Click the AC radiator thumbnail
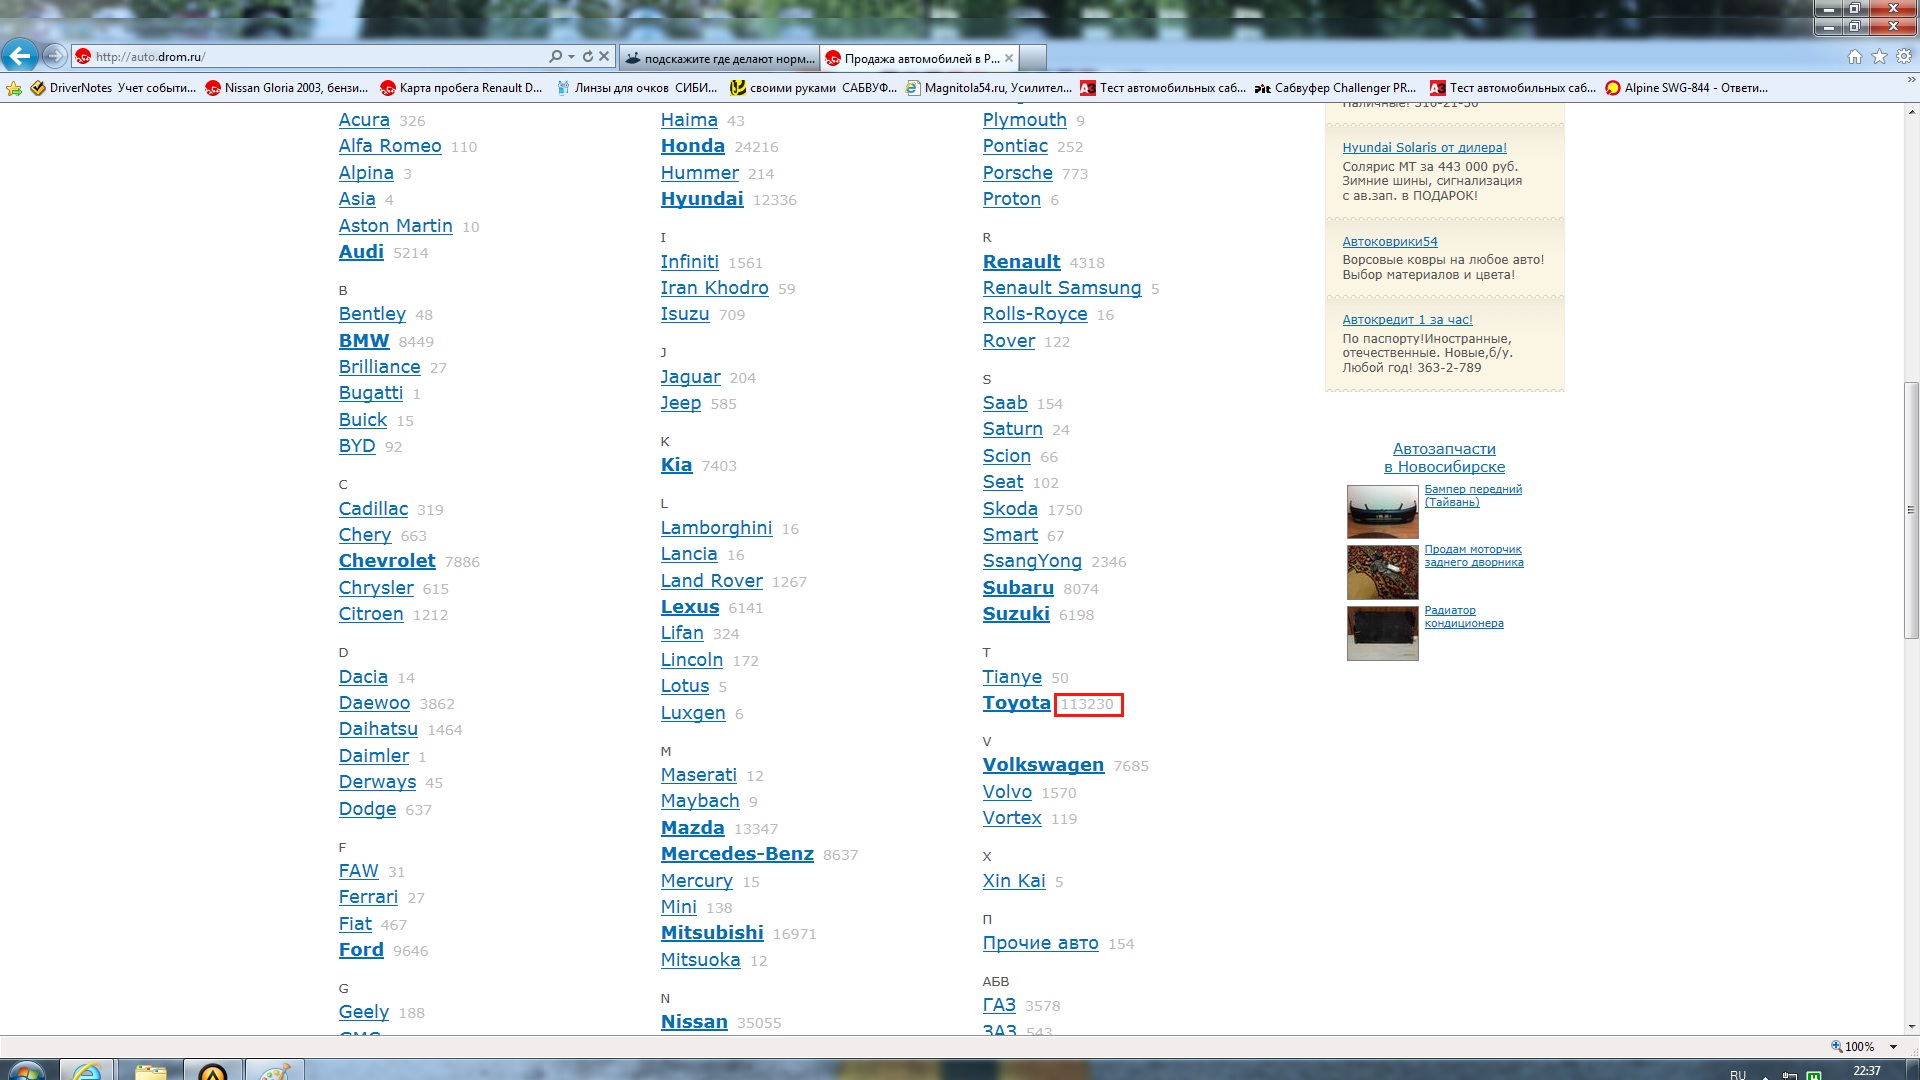The image size is (1920, 1080). coord(1382,633)
